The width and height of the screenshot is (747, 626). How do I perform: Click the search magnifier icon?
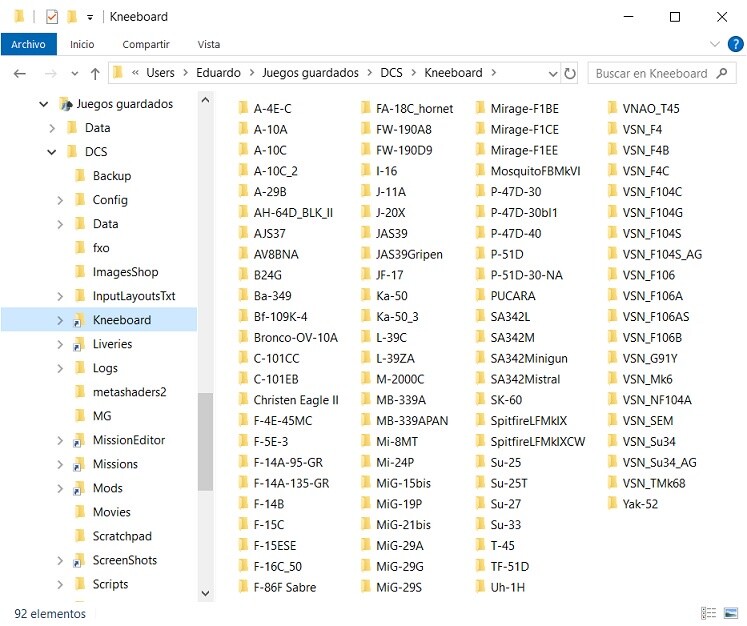pyautogui.click(x=722, y=73)
